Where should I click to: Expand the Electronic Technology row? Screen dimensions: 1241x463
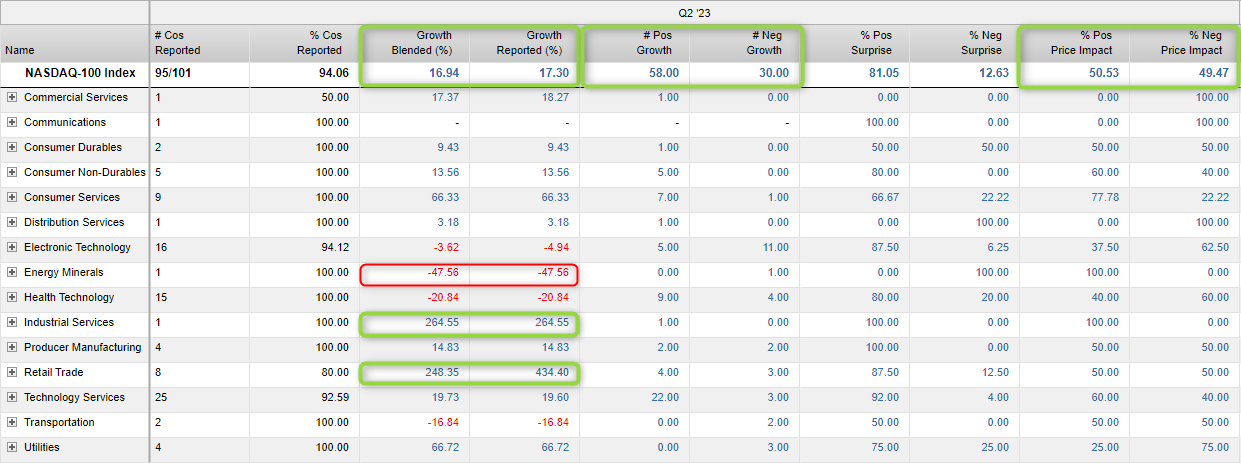[12, 248]
